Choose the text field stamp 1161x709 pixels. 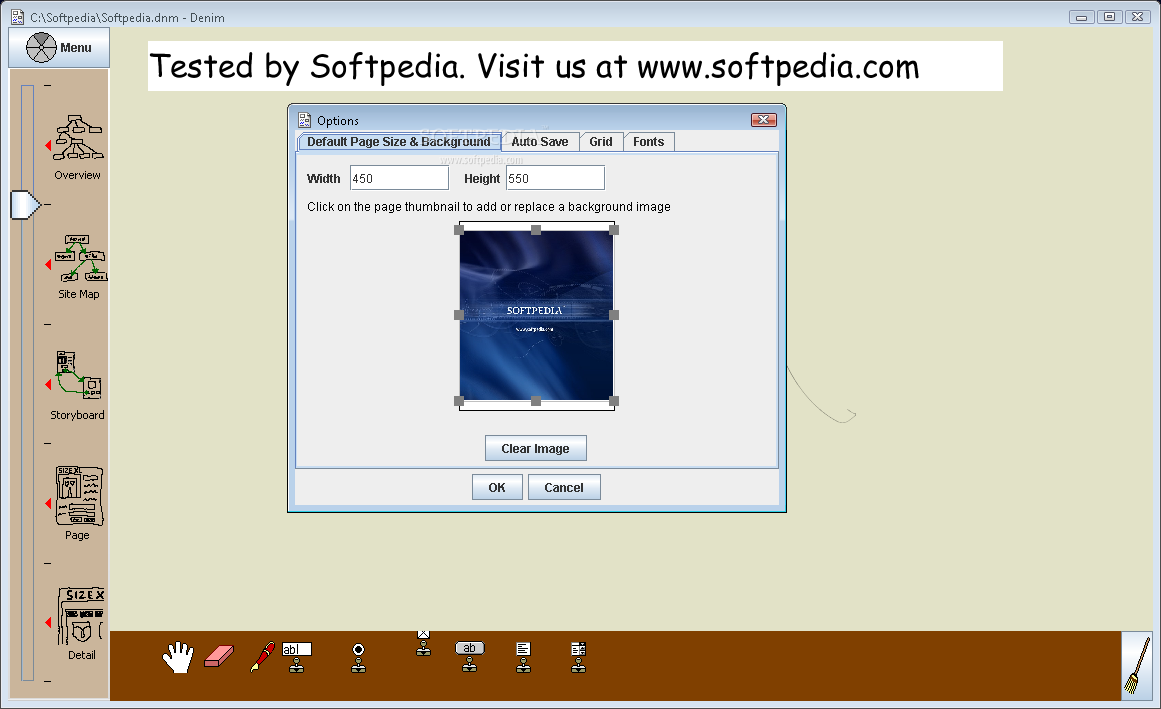296,656
